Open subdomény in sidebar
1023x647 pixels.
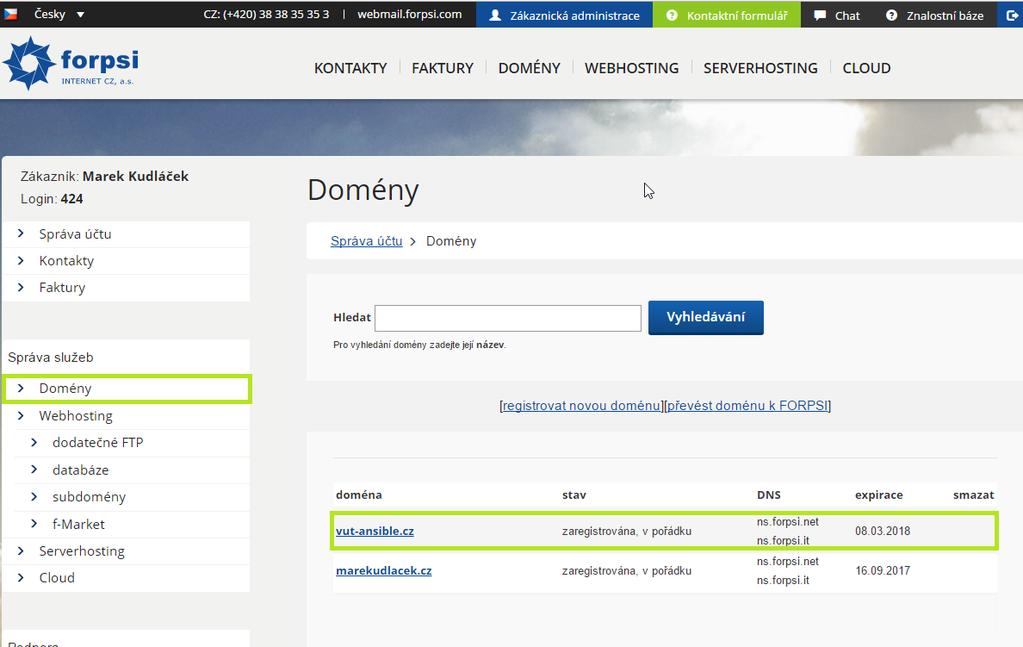(x=89, y=497)
